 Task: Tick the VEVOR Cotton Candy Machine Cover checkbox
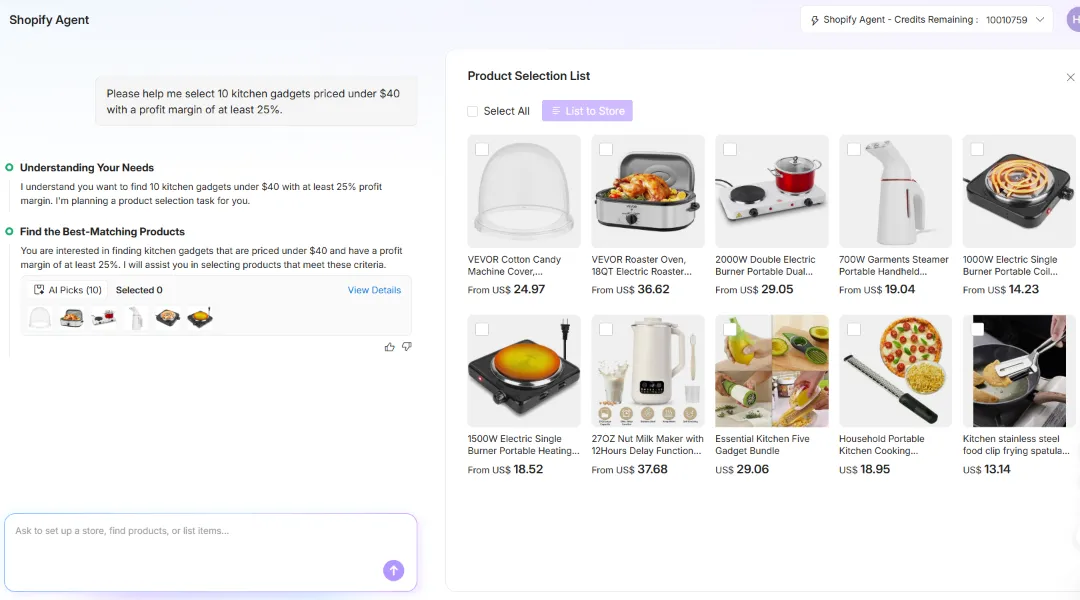pos(482,149)
